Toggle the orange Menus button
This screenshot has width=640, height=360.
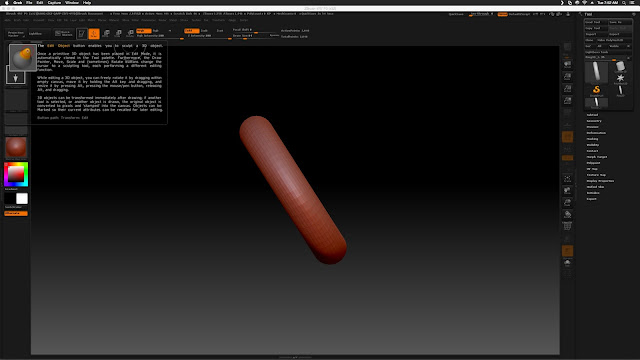click(502, 14)
